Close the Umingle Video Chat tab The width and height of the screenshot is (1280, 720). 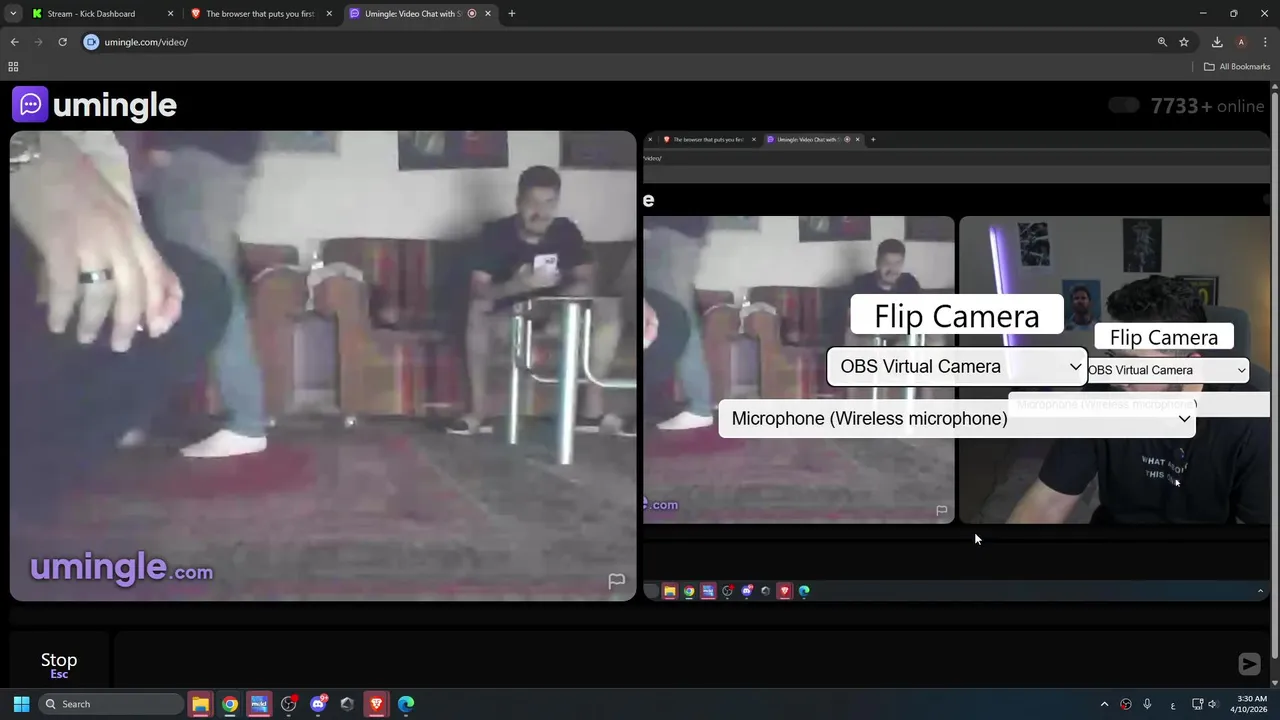(x=488, y=14)
